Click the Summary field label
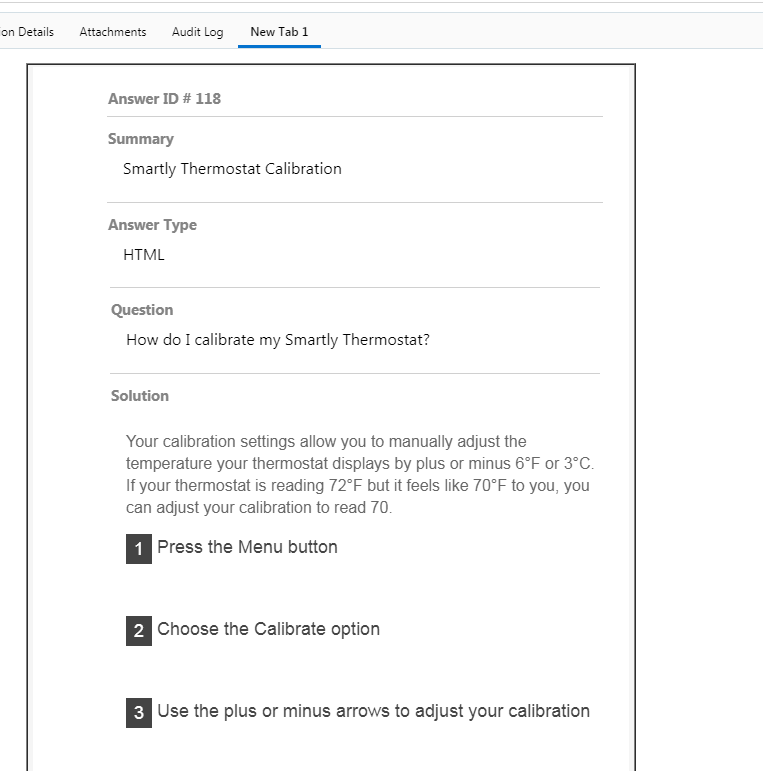This screenshot has height=771, width=763. coord(140,139)
